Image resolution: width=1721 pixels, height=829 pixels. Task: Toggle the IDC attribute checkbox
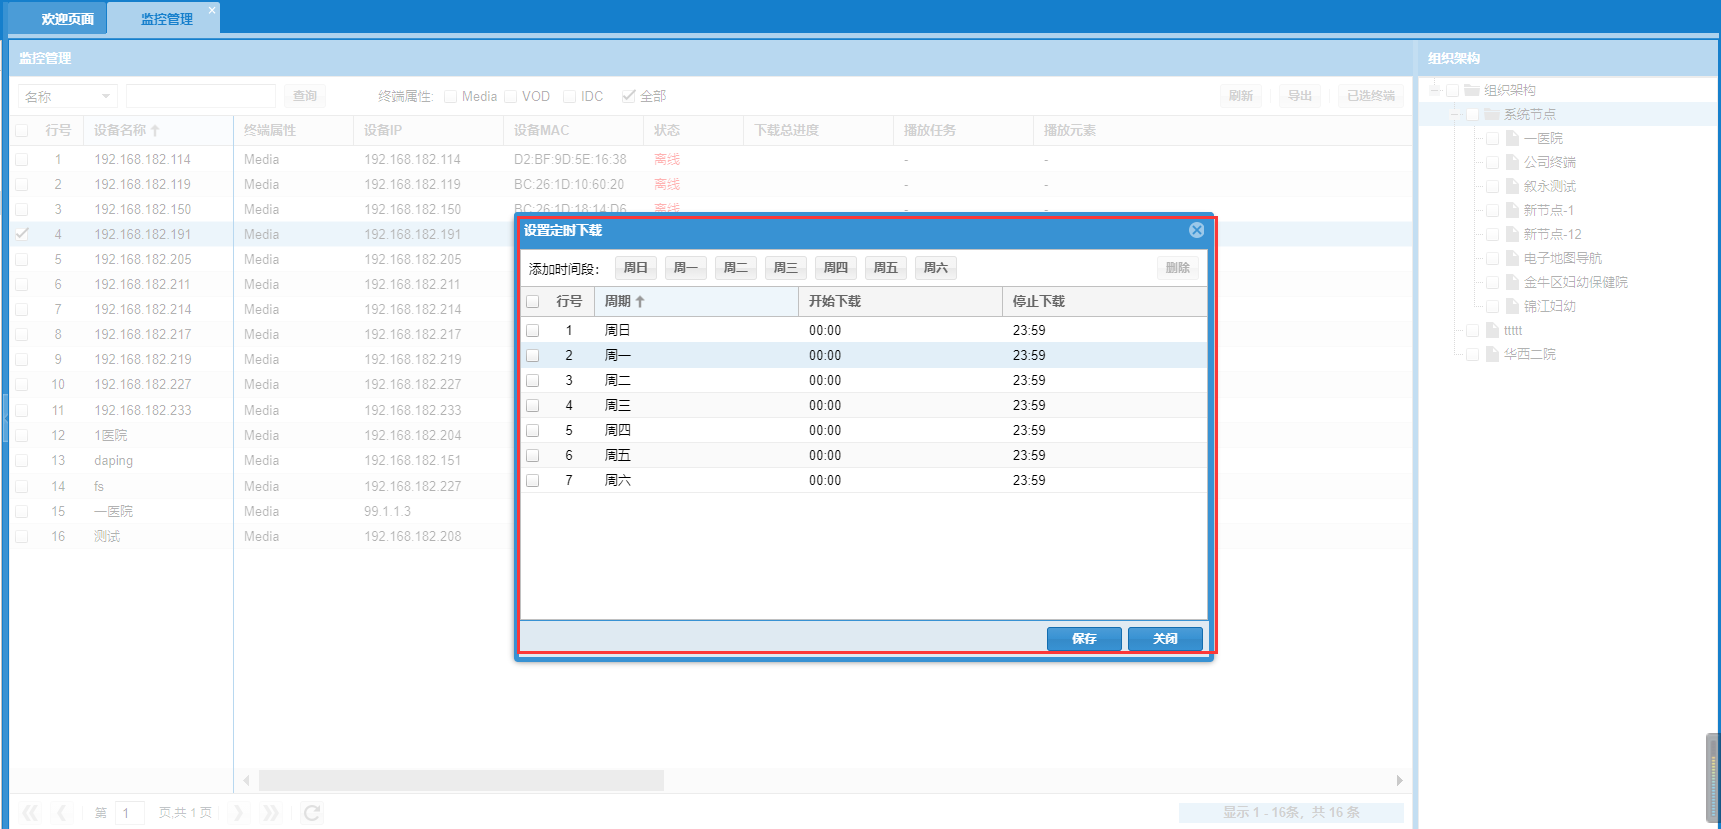(570, 96)
